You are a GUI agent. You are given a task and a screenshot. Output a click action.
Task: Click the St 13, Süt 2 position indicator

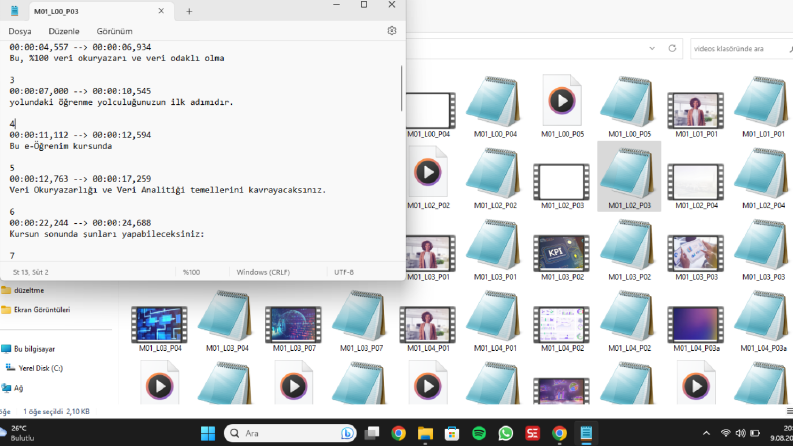[31, 272]
